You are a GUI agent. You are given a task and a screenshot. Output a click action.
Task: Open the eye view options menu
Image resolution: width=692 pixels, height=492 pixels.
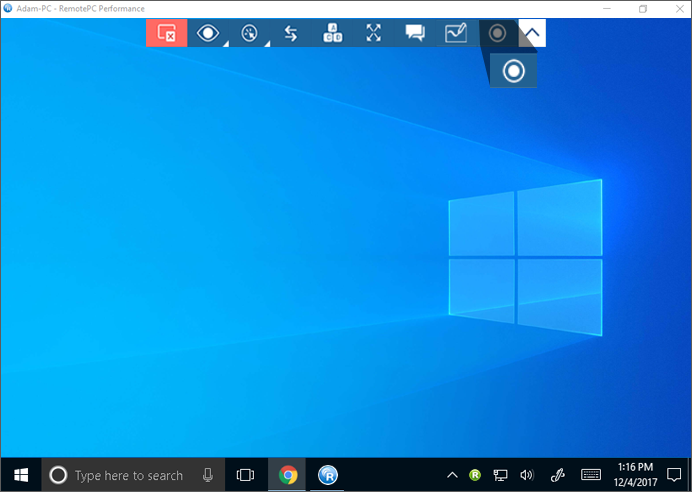coord(208,33)
